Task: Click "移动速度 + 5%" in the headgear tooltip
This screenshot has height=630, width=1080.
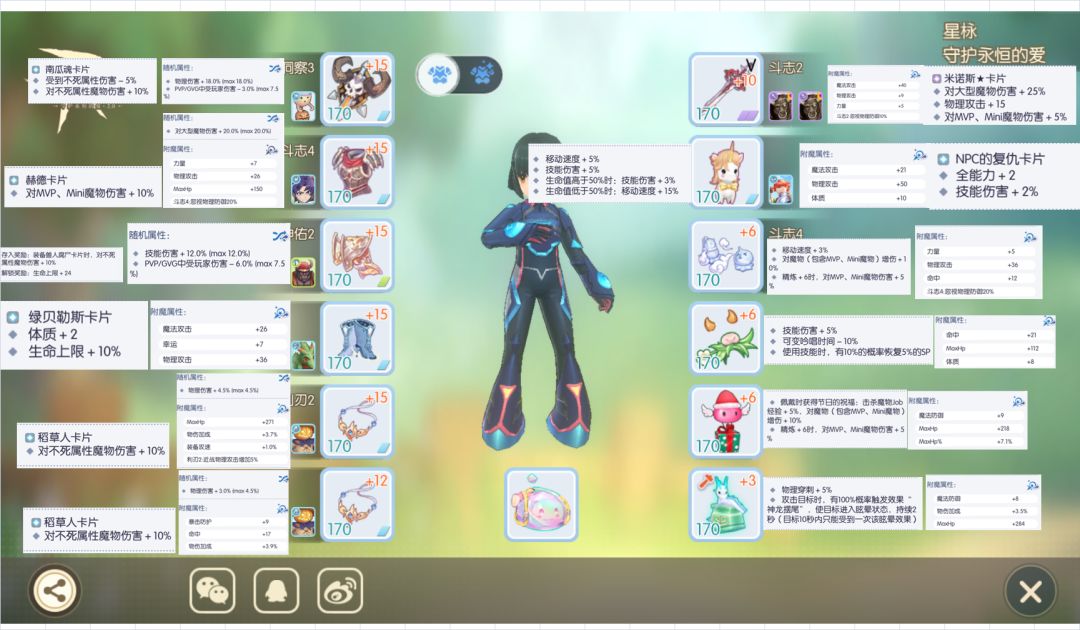Action: pyautogui.click(x=572, y=158)
